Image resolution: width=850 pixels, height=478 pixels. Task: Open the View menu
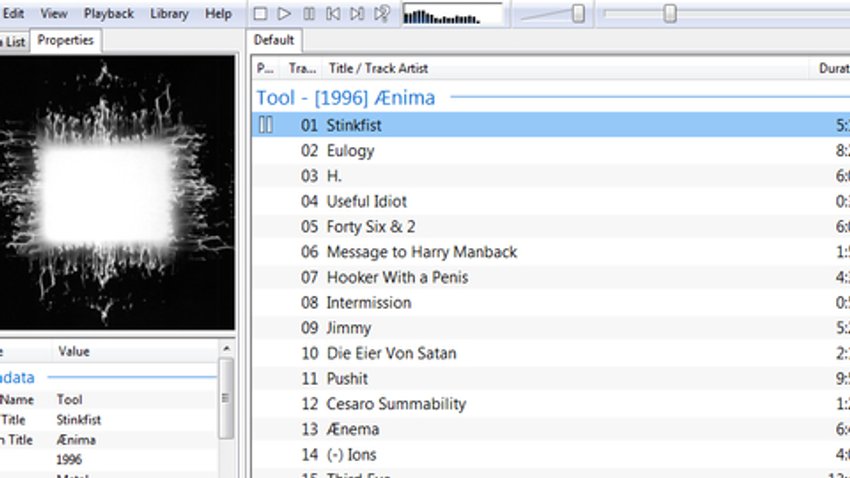point(54,14)
